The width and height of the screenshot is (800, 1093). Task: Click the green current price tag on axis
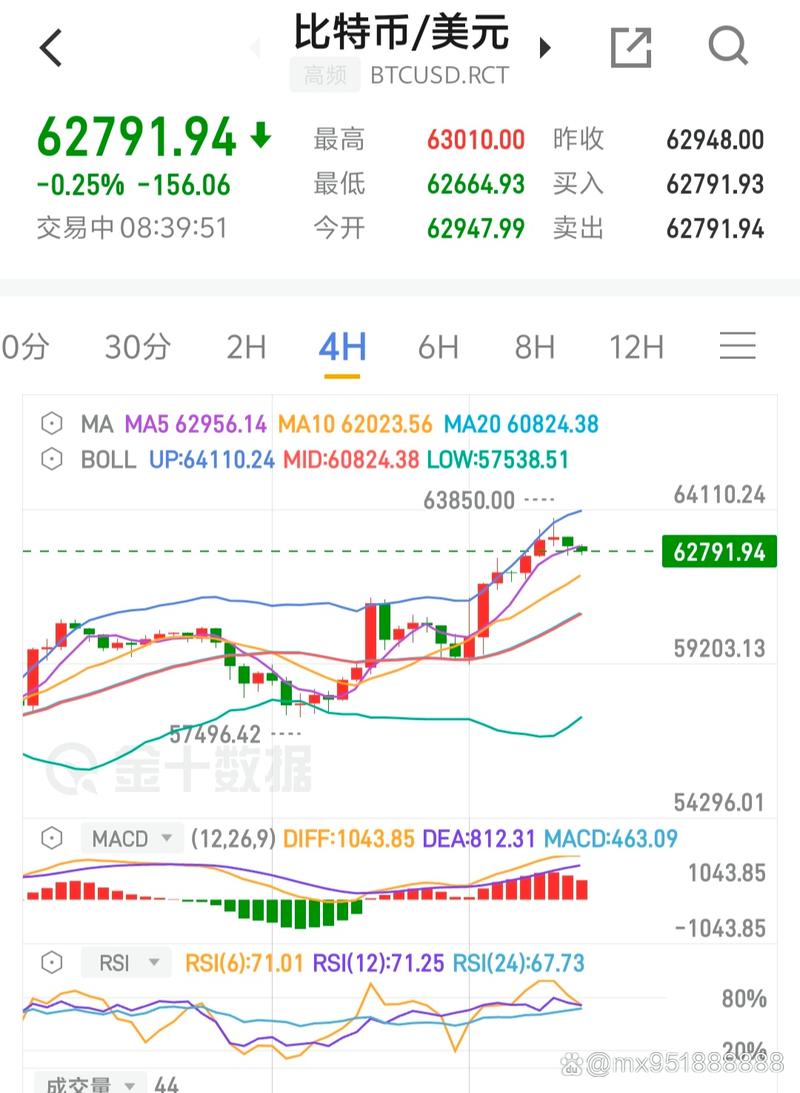pos(719,551)
